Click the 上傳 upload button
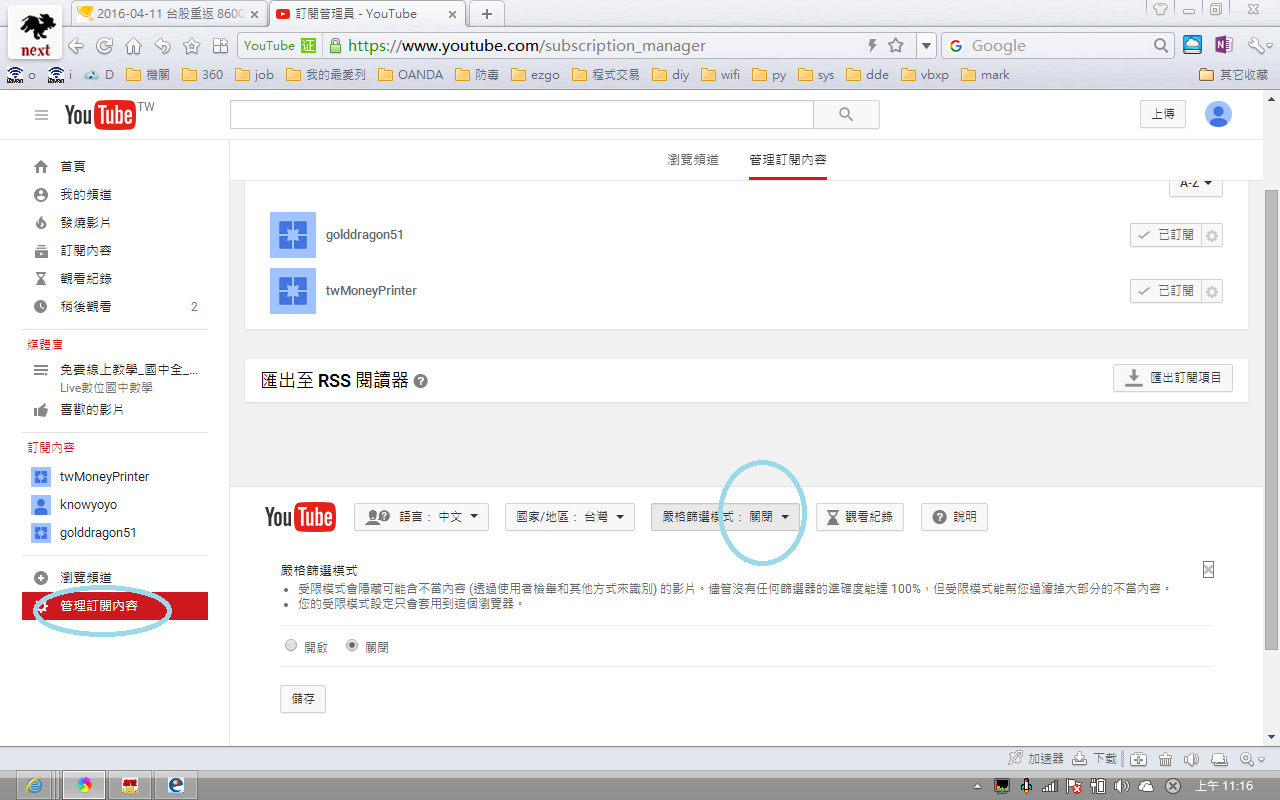Viewport: 1280px width, 800px height. (1163, 114)
